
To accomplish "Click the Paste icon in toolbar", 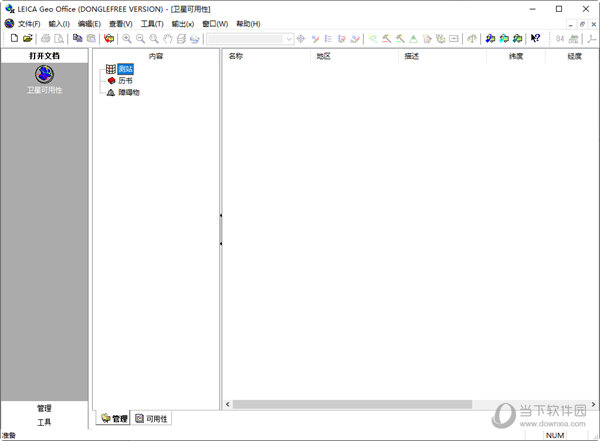I will coord(91,38).
